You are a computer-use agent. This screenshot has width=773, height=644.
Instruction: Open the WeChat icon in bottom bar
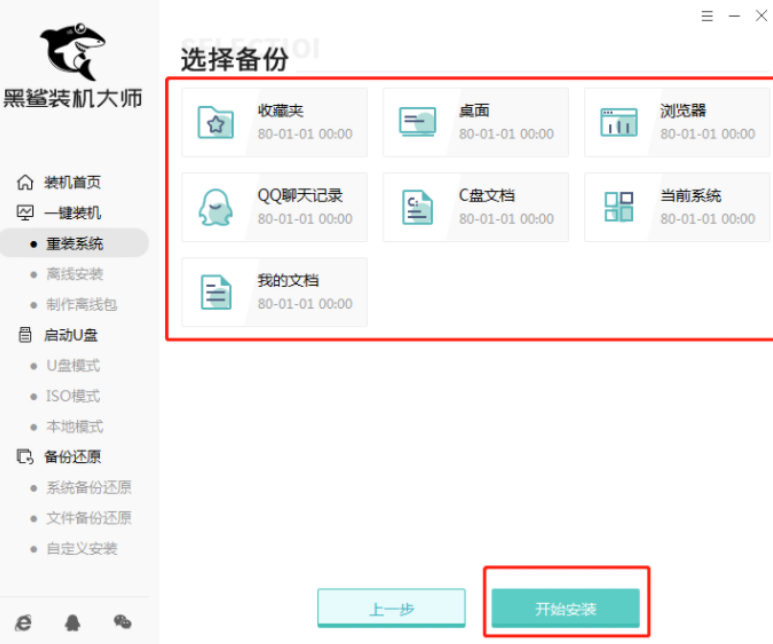(122, 622)
